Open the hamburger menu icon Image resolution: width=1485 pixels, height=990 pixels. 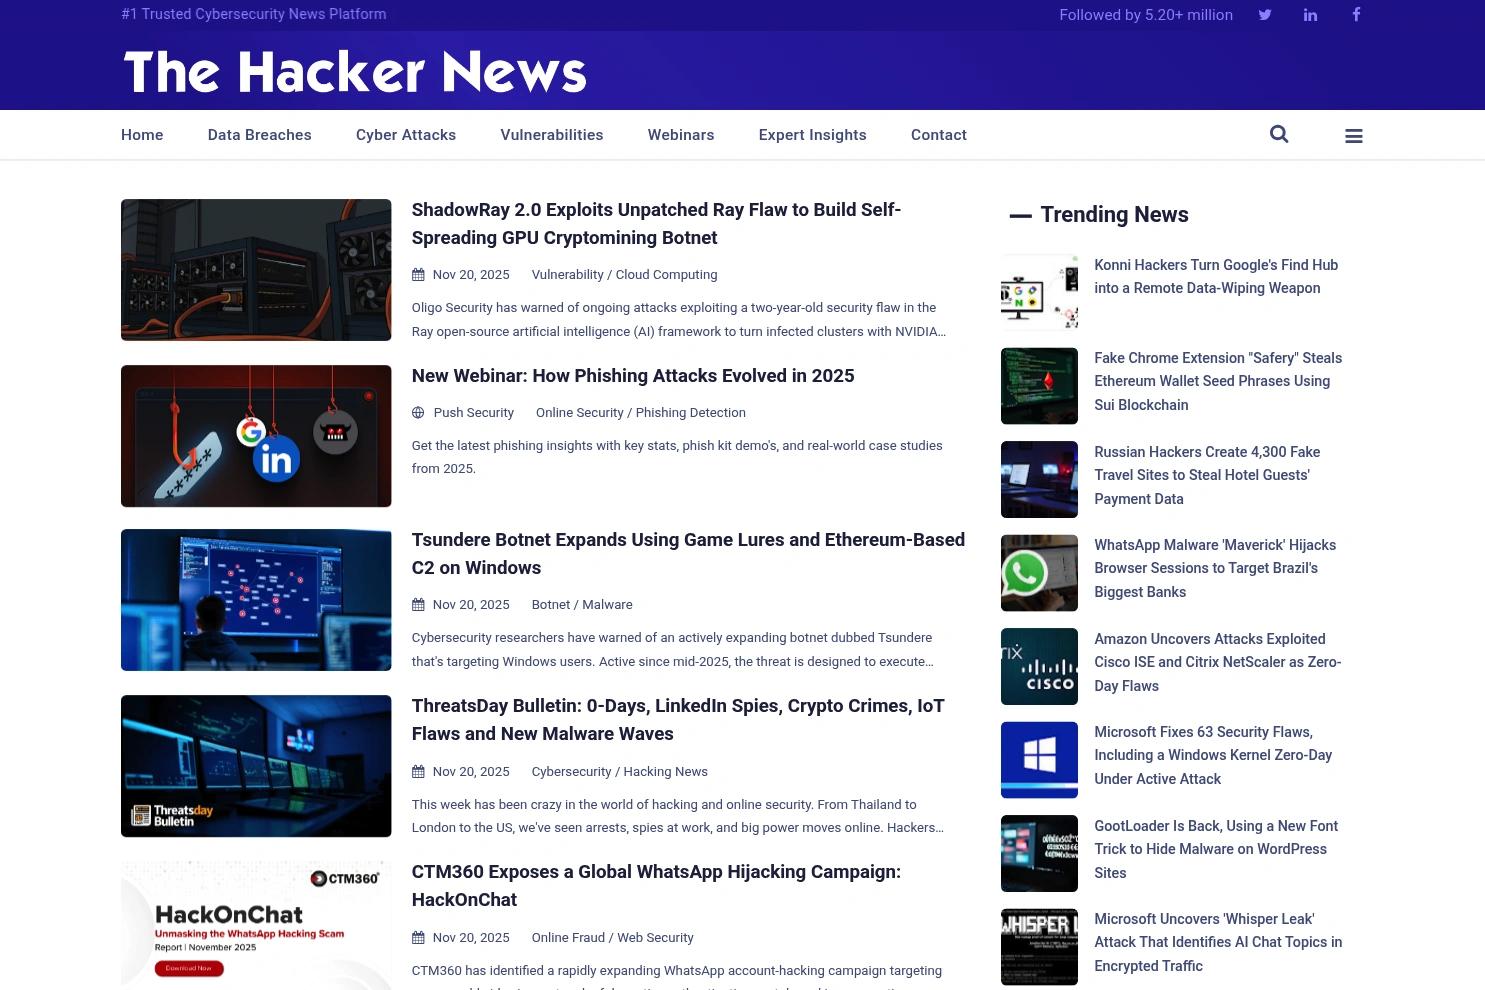click(x=1354, y=136)
